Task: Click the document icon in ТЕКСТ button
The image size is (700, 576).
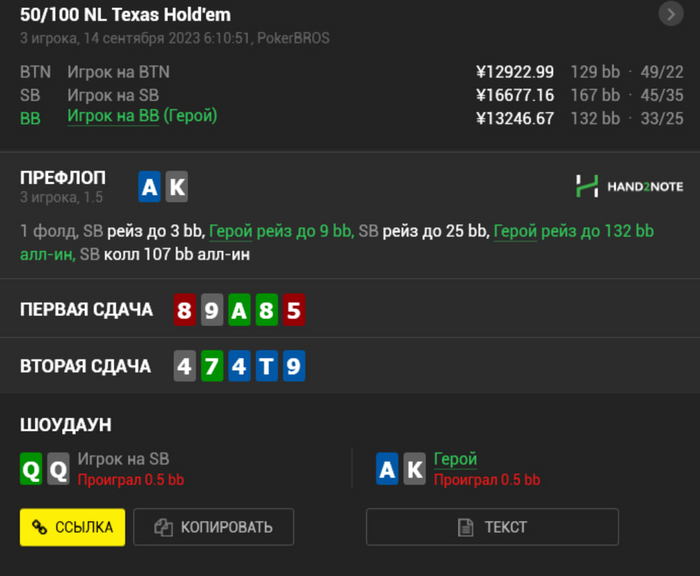Action: (466, 527)
